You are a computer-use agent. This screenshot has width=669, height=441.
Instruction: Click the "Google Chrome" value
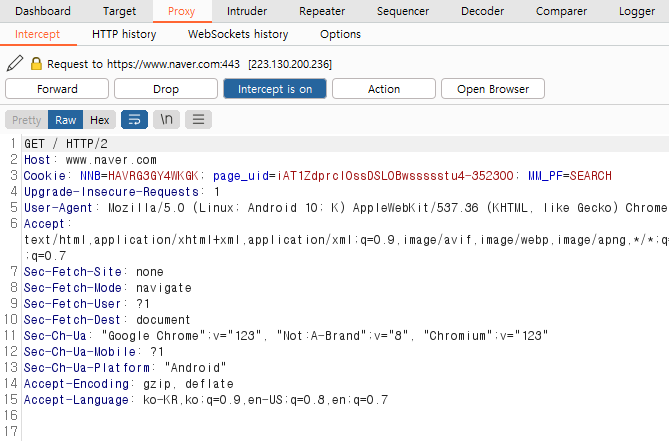154,336
